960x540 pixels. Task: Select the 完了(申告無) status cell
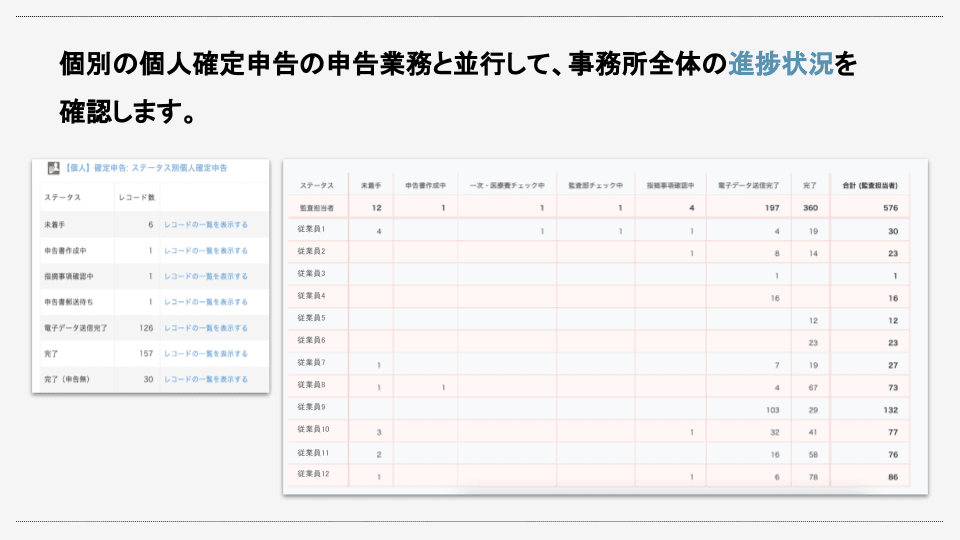pos(67,379)
